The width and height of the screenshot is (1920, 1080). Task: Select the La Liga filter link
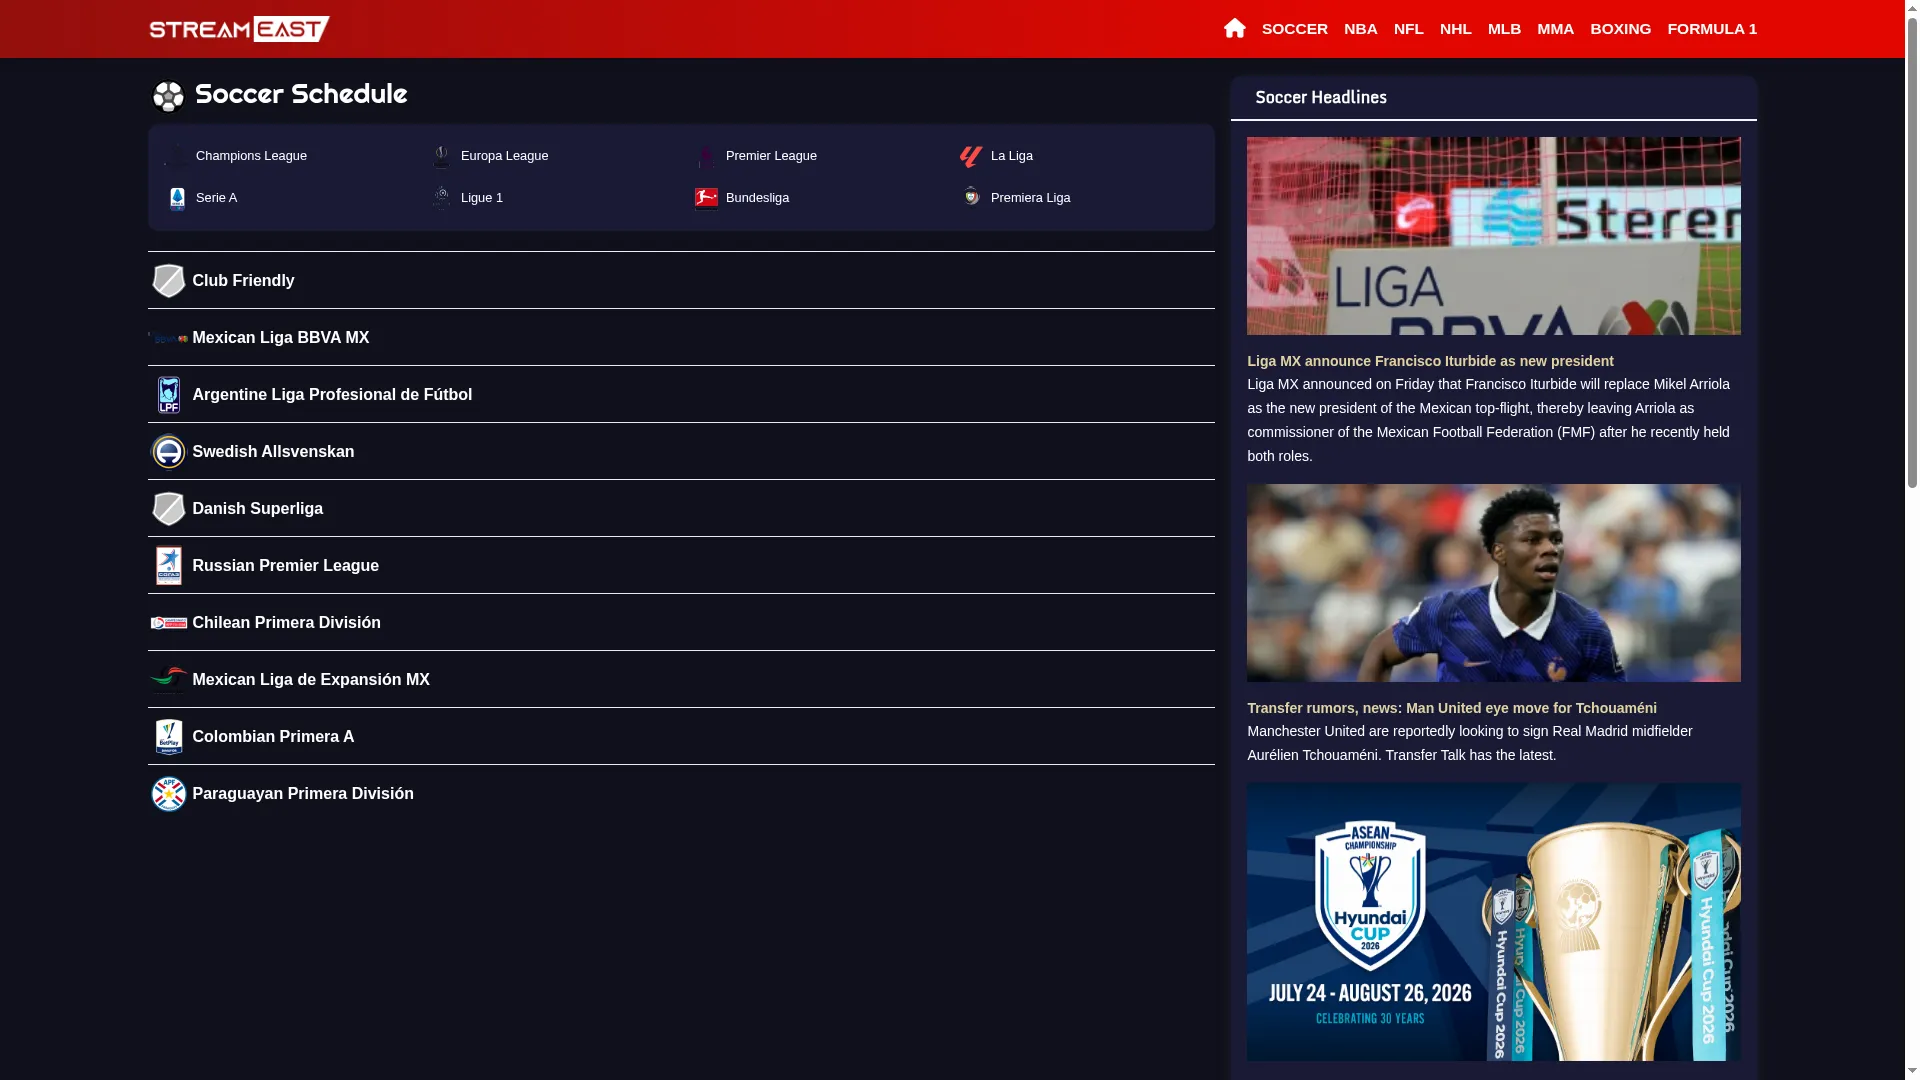tap(1011, 156)
